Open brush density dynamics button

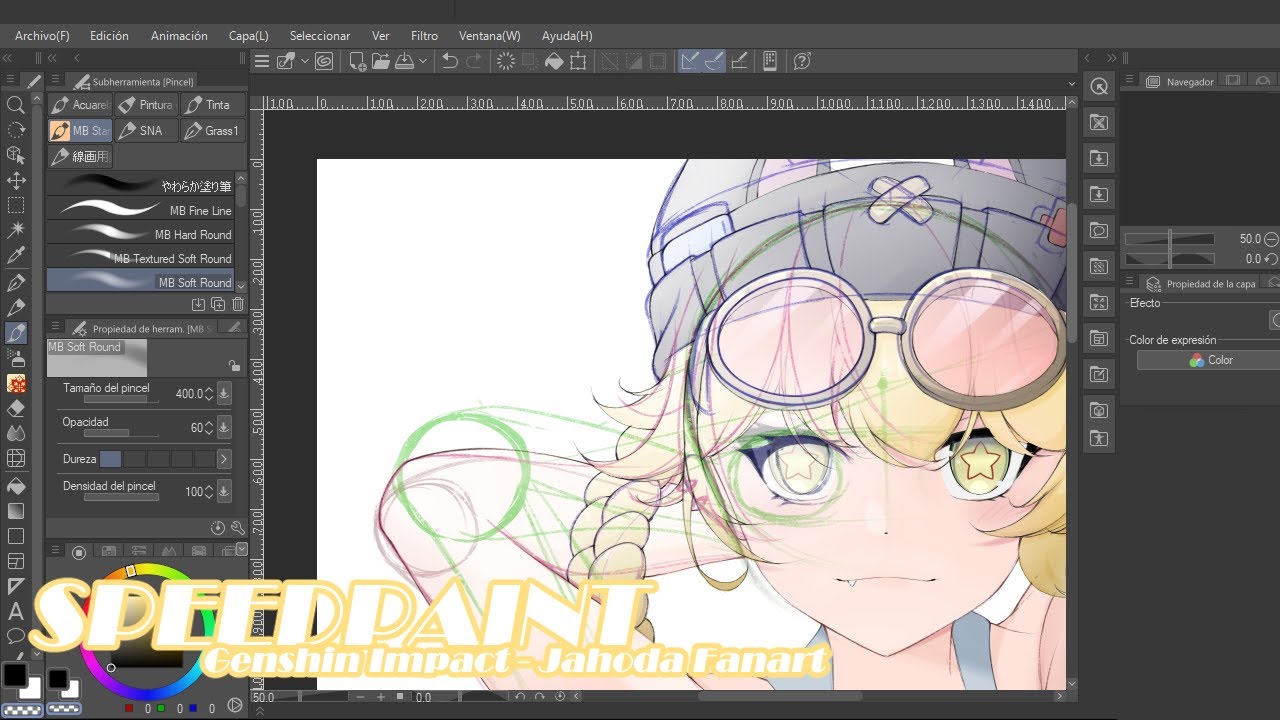[x=224, y=492]
